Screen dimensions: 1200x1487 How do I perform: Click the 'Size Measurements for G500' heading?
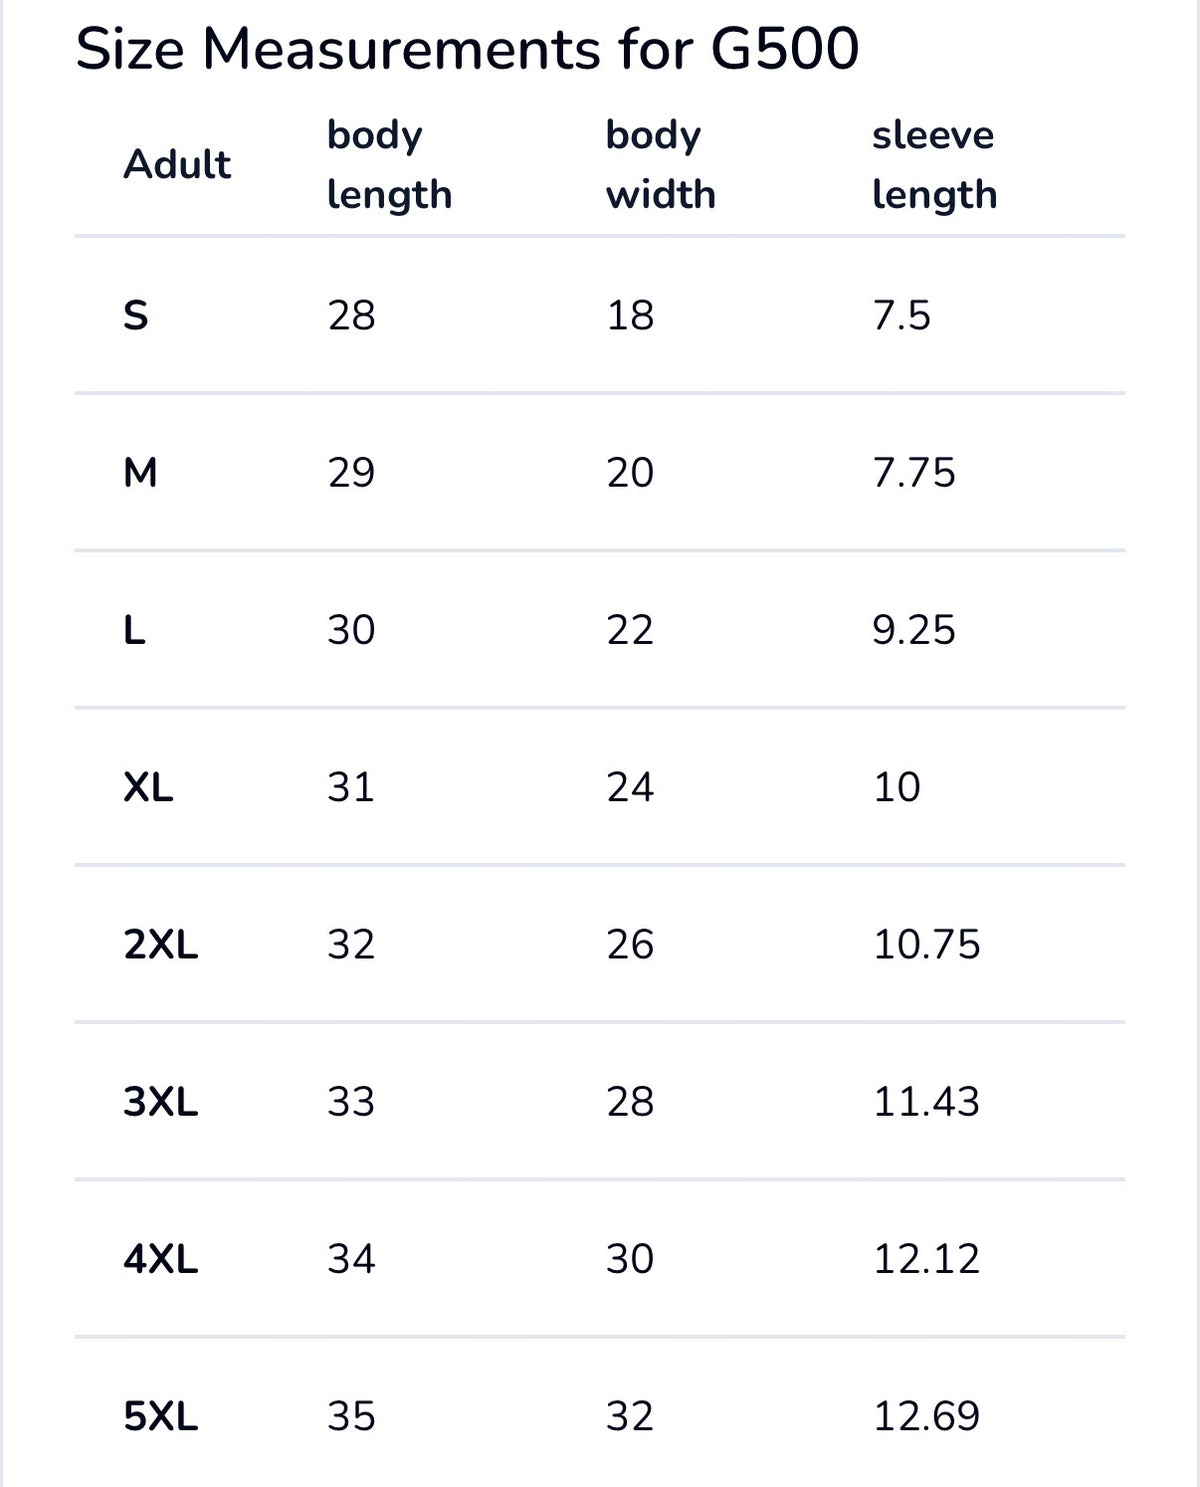pos(467,49)
